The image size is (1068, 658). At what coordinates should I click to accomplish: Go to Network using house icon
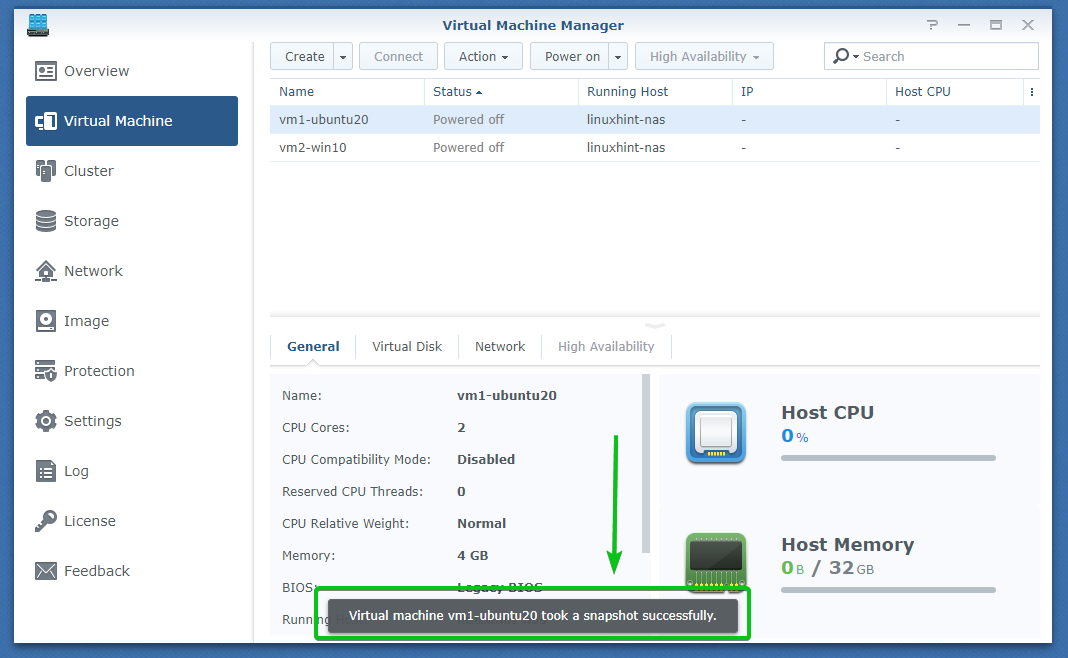[46, 271]
